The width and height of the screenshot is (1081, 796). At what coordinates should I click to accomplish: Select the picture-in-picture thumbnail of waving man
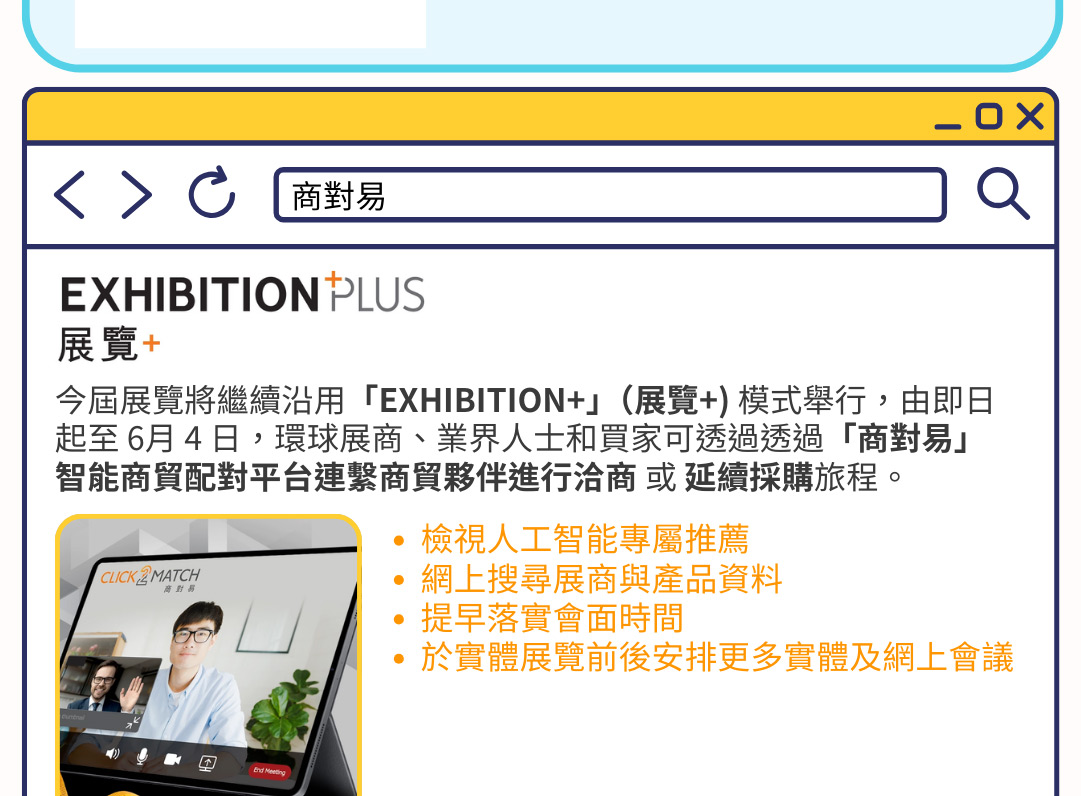click(x=110, y=693)
